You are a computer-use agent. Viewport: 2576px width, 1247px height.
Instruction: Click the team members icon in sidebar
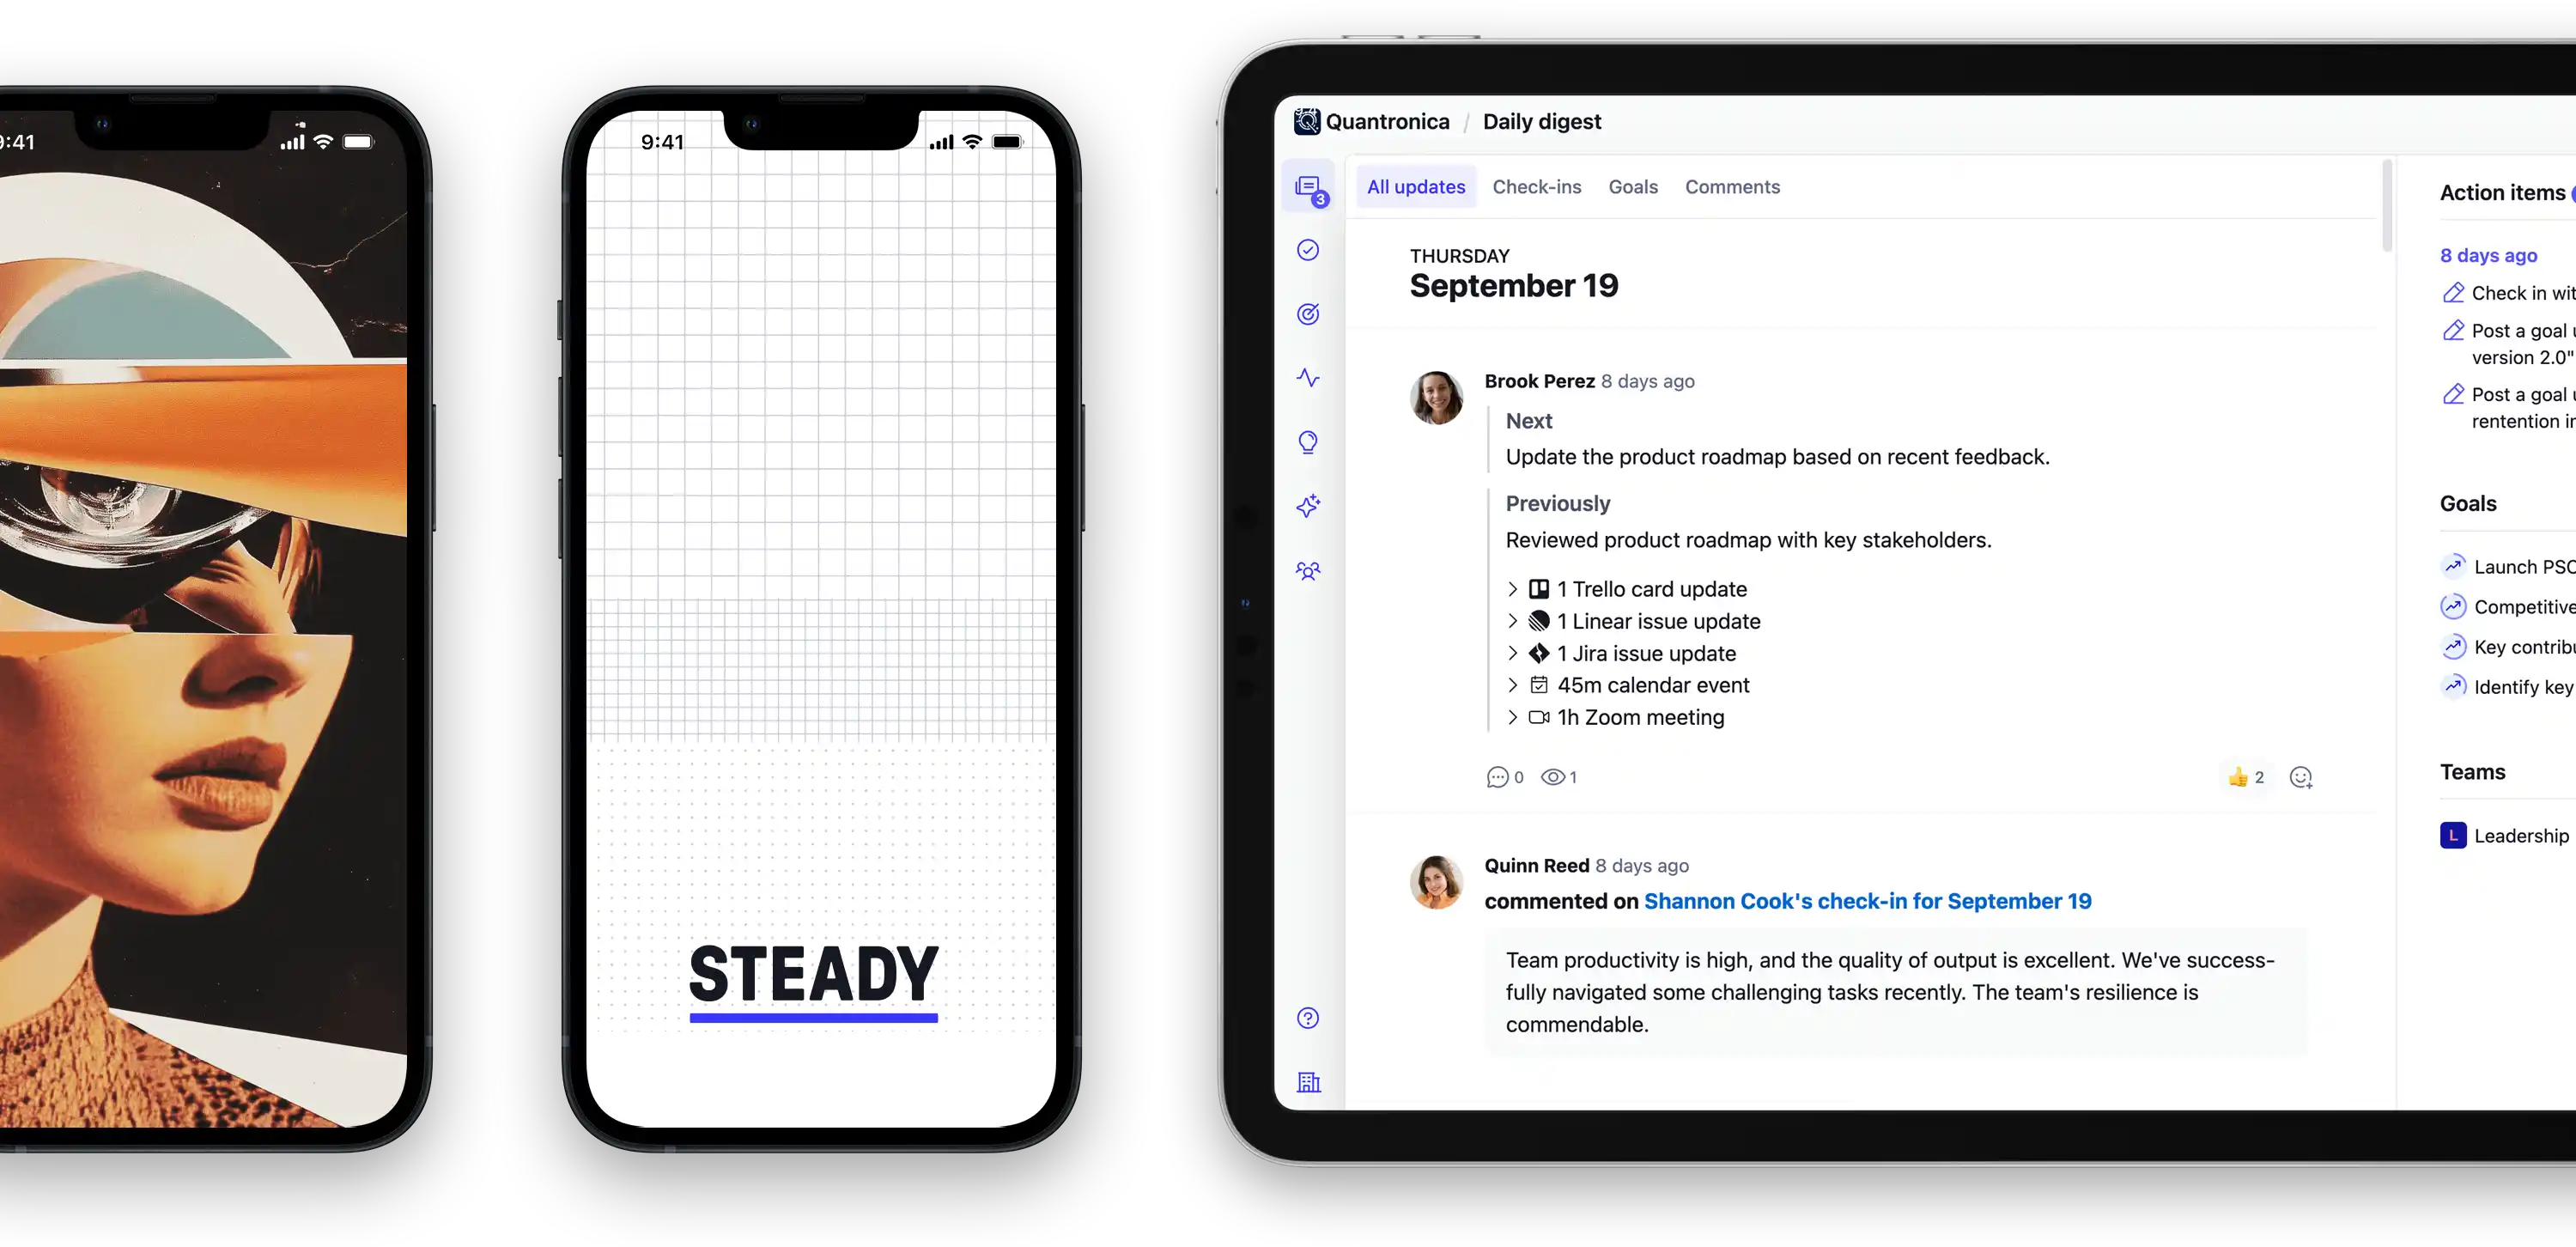click(1308, 570)
